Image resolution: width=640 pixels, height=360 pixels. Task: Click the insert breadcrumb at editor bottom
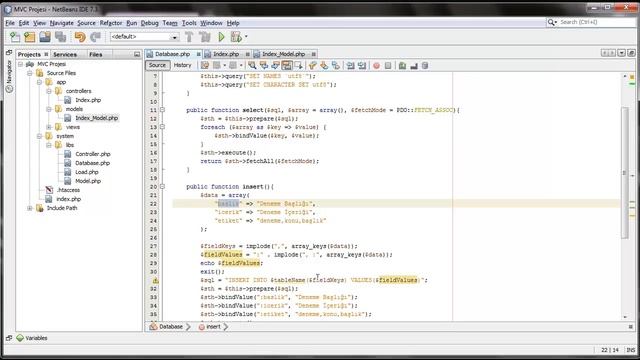(210, 327)
